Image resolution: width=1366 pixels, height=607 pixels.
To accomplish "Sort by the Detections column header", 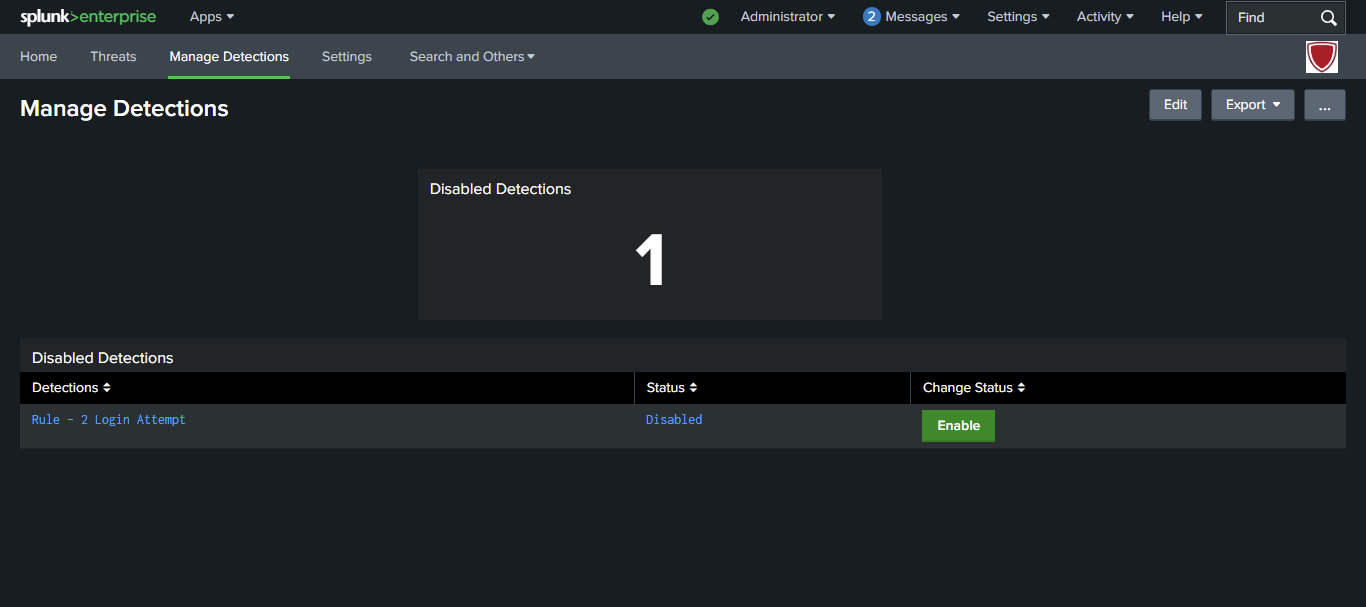I will (x=72, y=388).
